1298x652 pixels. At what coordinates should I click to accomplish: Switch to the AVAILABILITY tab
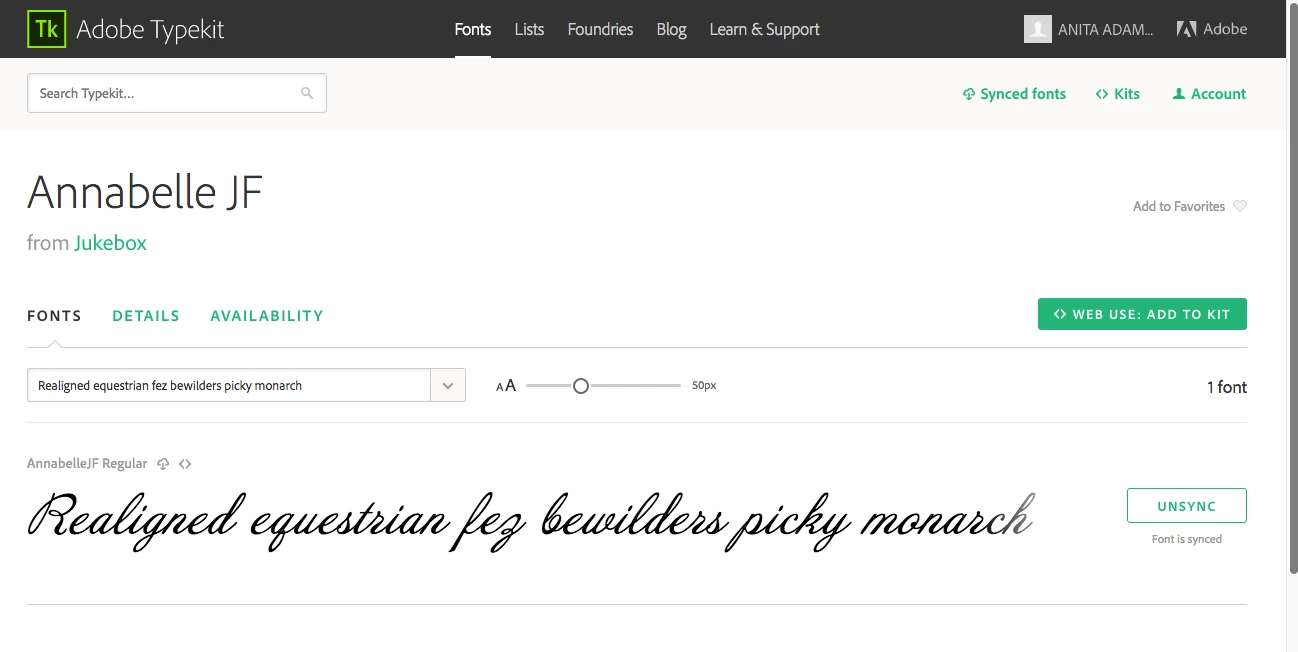pos(267,316)
